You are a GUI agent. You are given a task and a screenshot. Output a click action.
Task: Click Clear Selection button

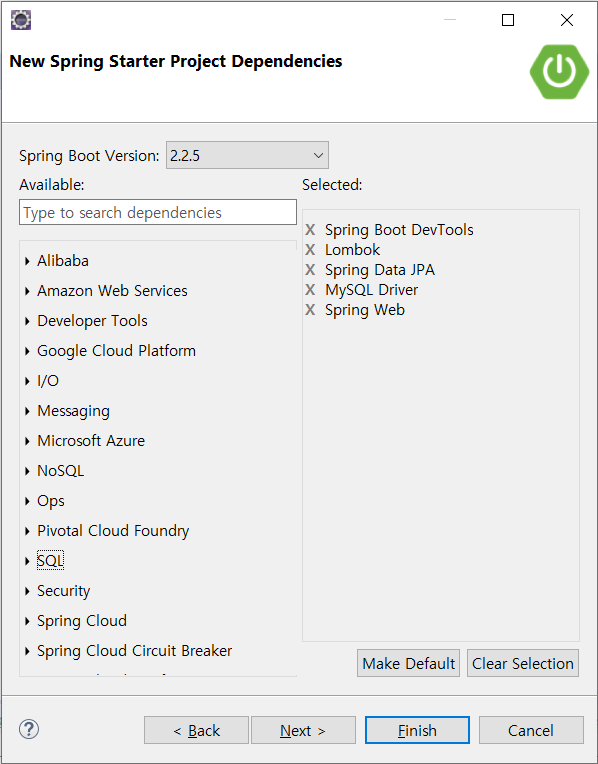(523, 663)
